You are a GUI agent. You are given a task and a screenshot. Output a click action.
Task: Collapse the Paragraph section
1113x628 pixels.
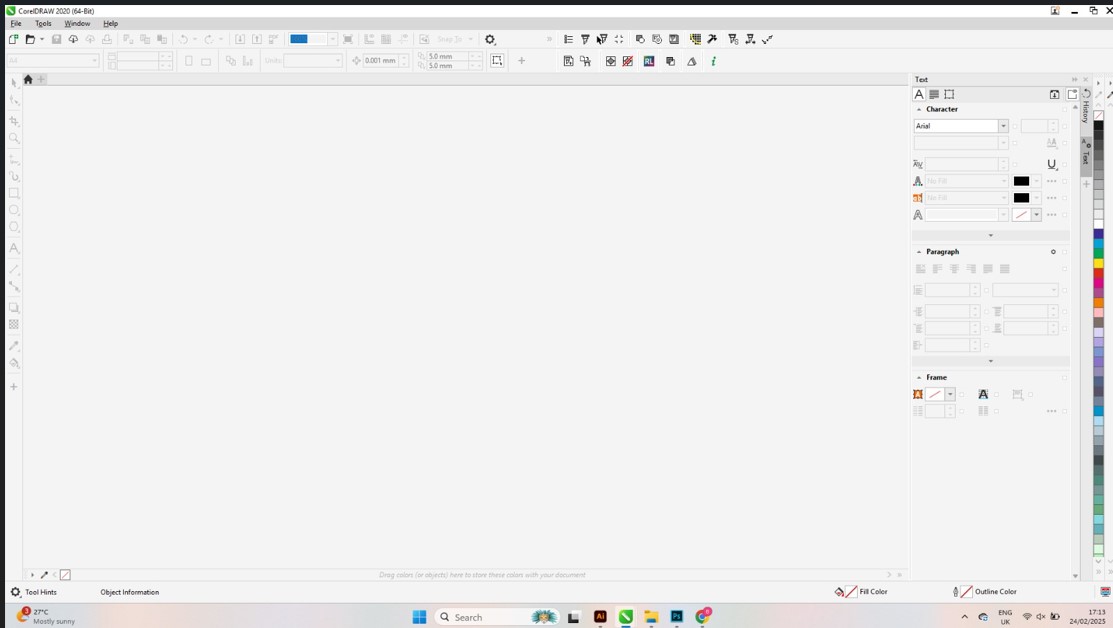pos(919,252)
